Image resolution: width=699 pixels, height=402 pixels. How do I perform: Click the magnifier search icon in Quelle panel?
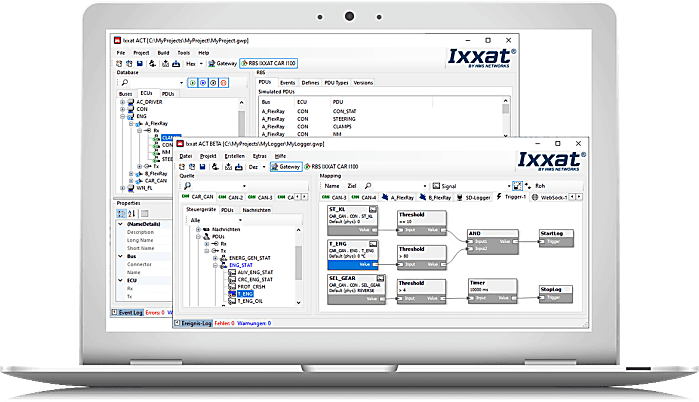(x=188, y=185)
